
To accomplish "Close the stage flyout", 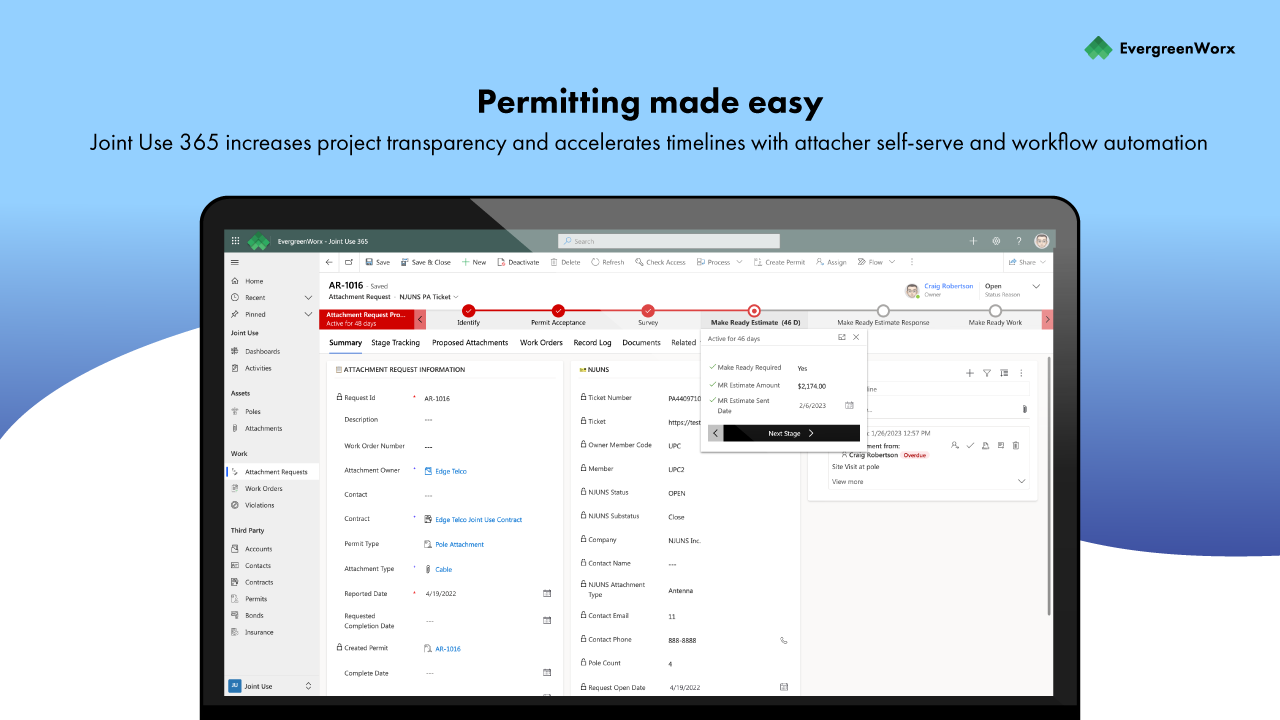I will click(x=856, y=338).
